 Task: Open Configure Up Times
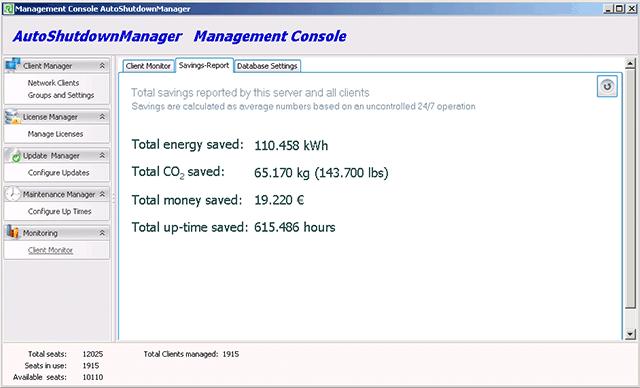coord(60,211)
